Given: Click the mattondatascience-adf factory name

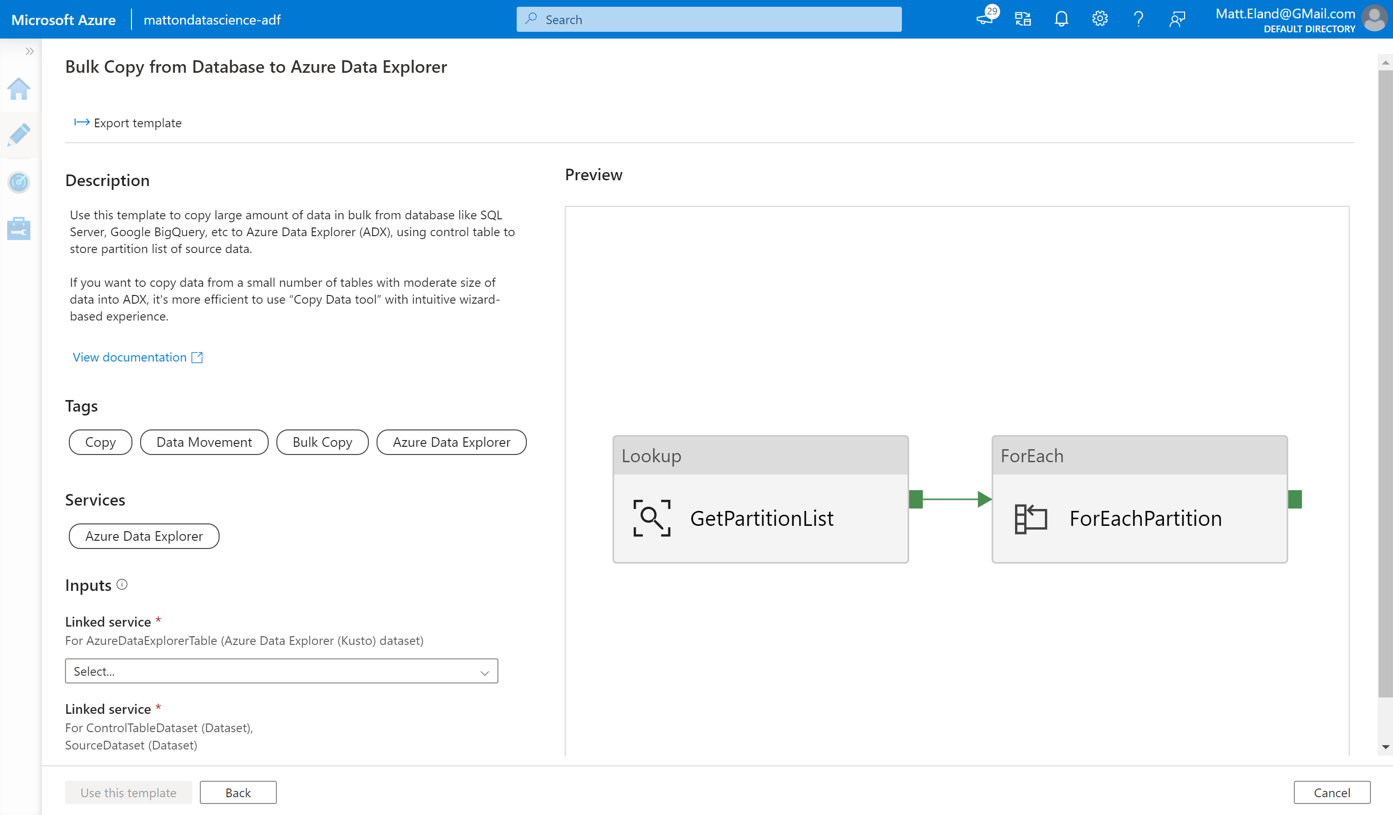Looking at the screenshot, I should (x=212, y=19).
